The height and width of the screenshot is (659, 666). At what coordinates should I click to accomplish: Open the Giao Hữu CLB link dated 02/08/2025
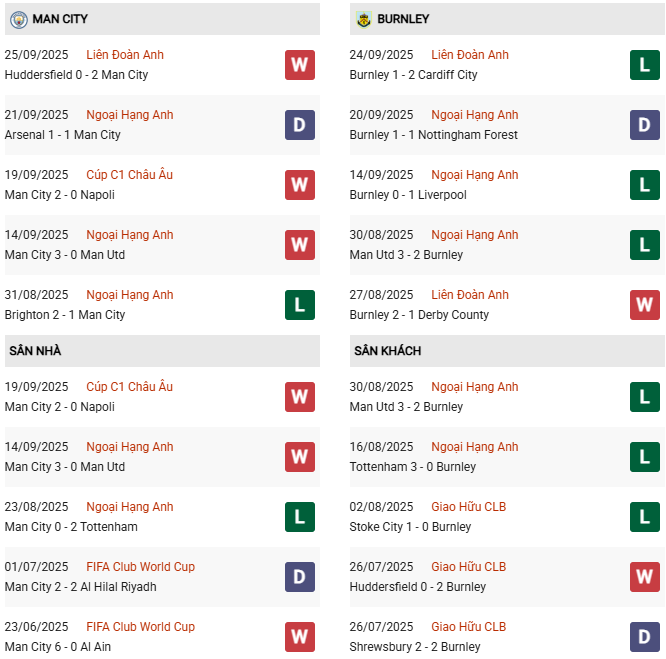tap(468, 507)
